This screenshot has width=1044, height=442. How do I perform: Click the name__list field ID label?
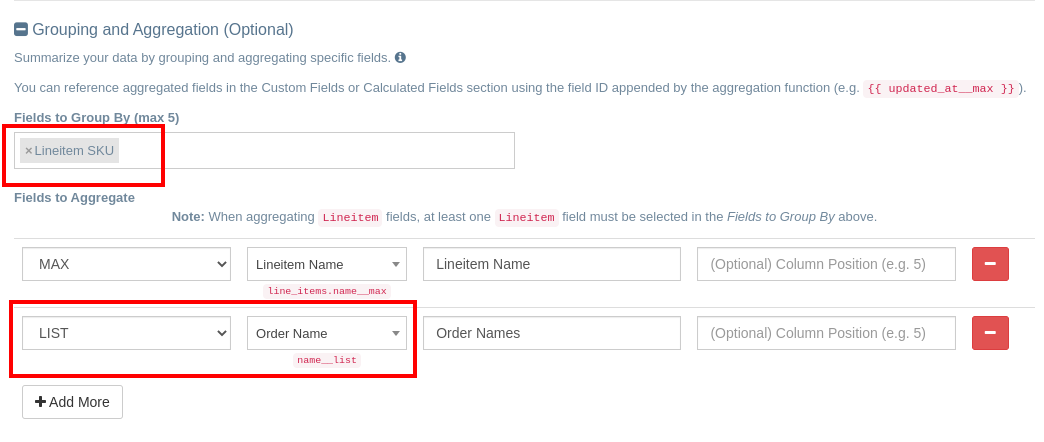327,360
